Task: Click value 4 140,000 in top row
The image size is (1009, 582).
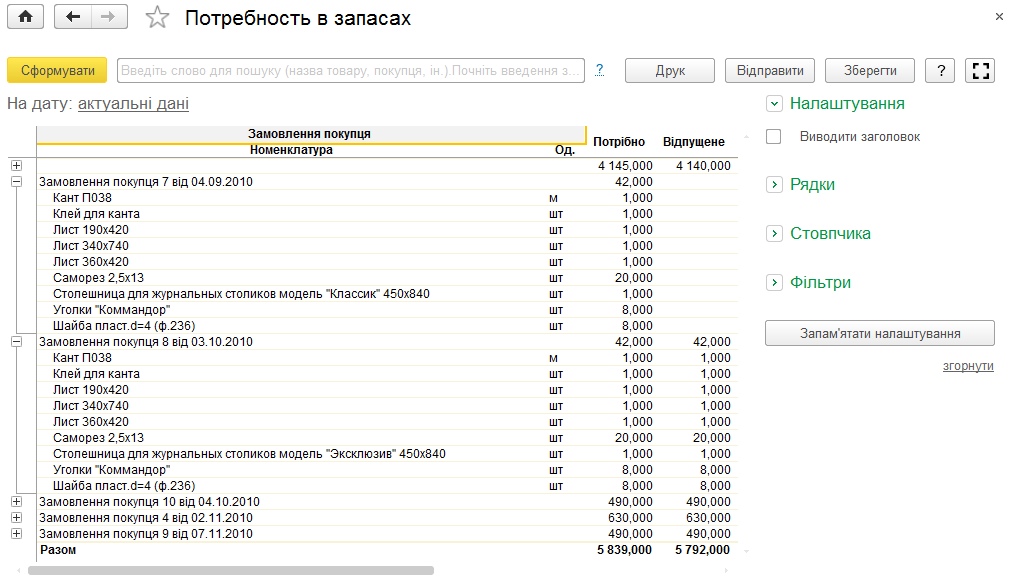Action: coord(703,165)
